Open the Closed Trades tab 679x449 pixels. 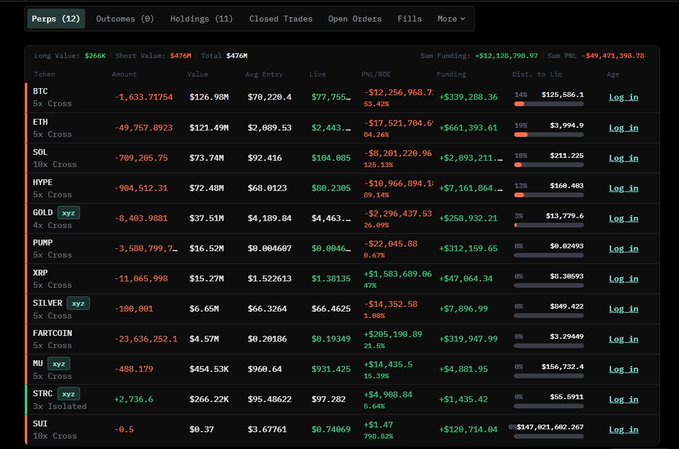click(281, 19)
